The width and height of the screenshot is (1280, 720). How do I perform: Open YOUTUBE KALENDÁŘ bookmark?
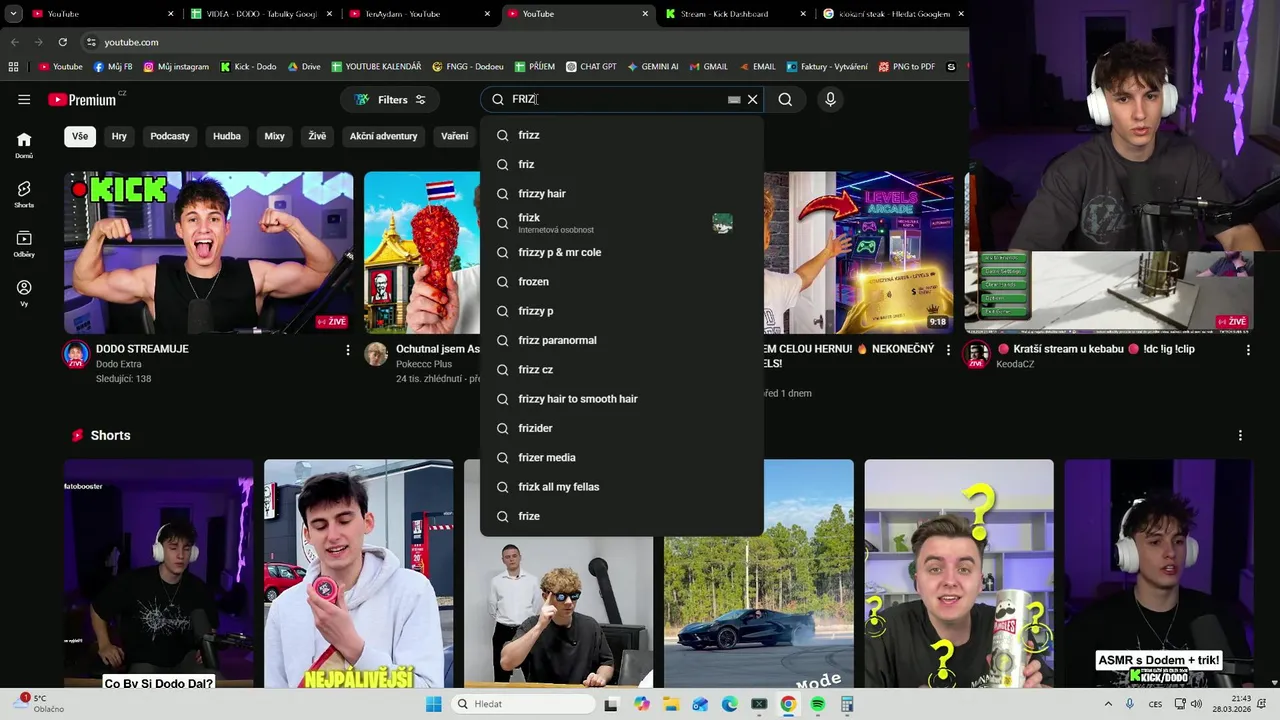tap(376, 67)
